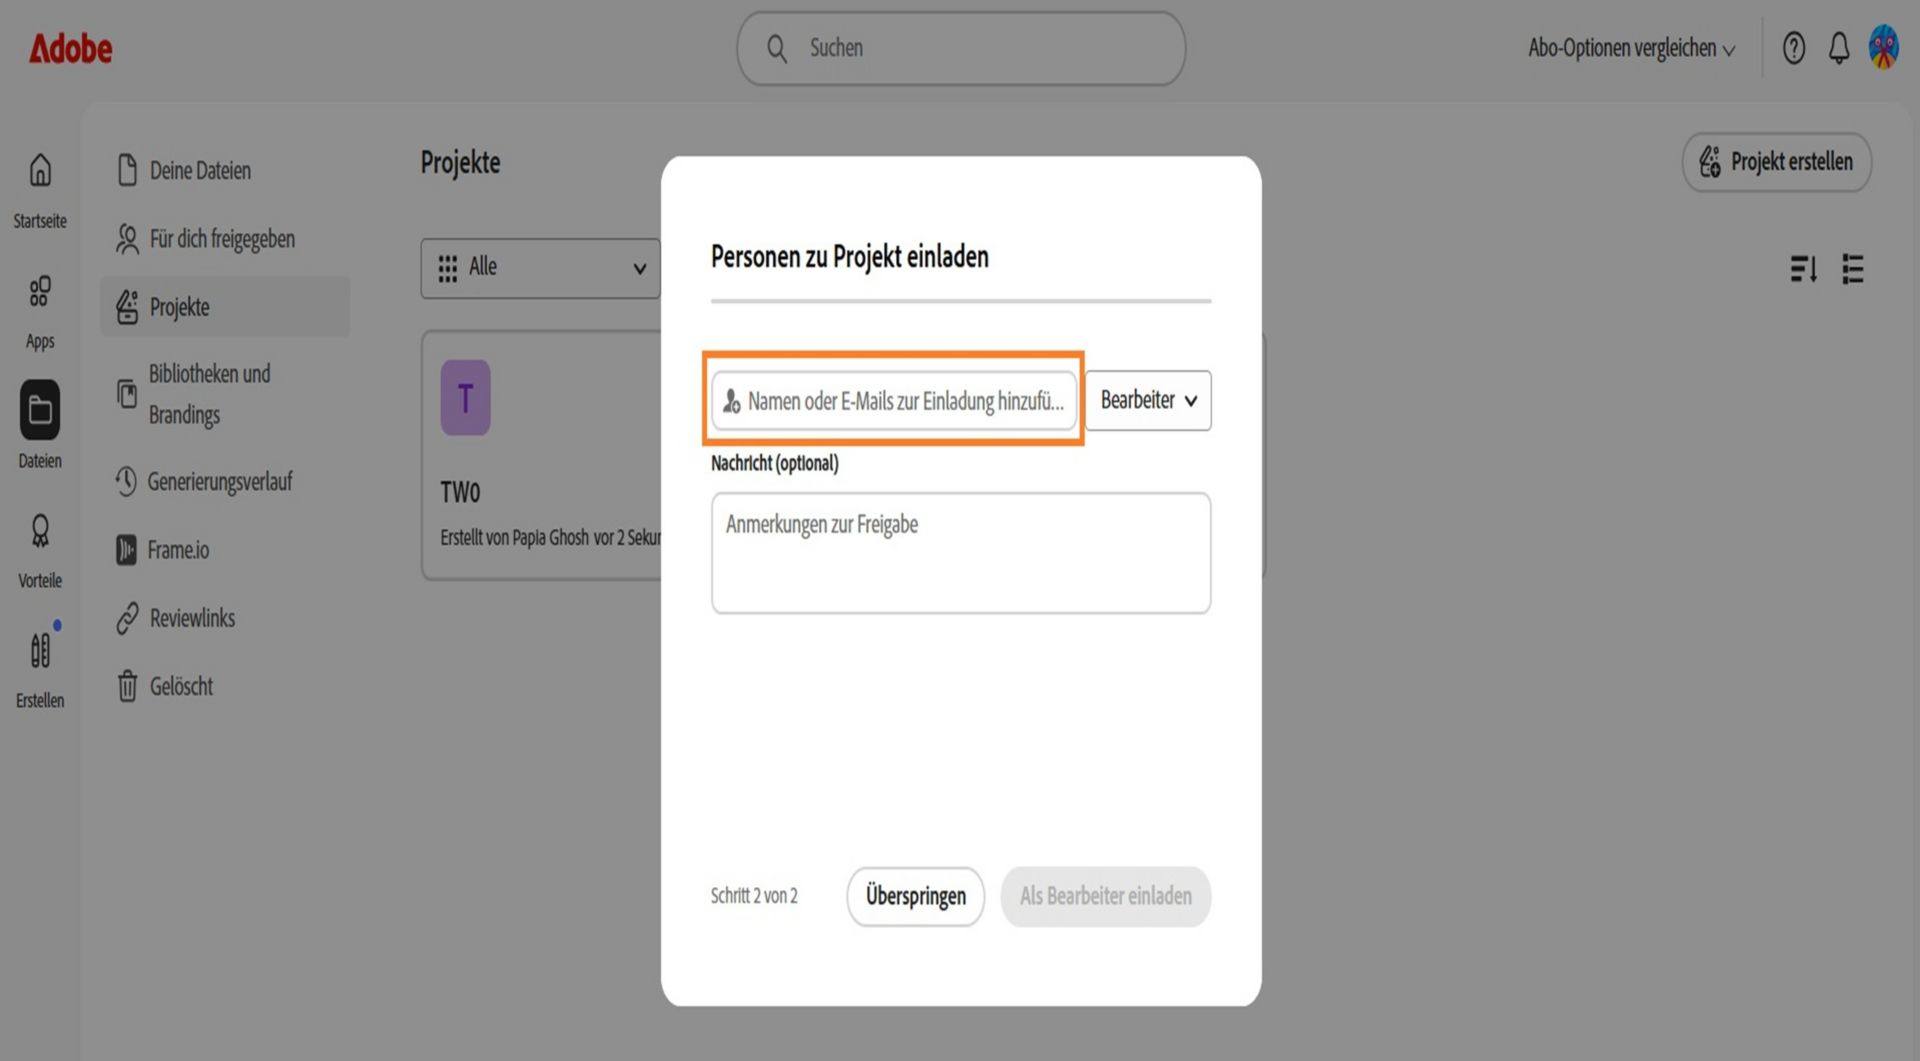The height and width of the screenshot is (1061, 1920).
Task: Focus the Anmerkungen zur Freigabe message box
Action: coord(961,553)
